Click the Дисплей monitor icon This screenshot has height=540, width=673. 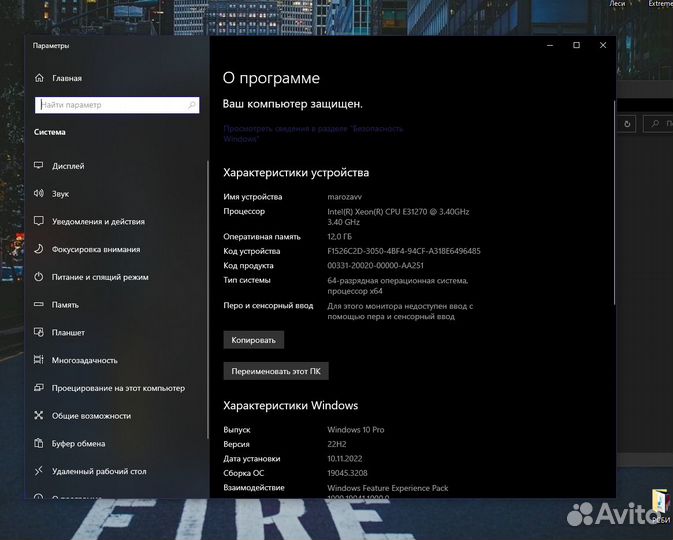(39, 166)
